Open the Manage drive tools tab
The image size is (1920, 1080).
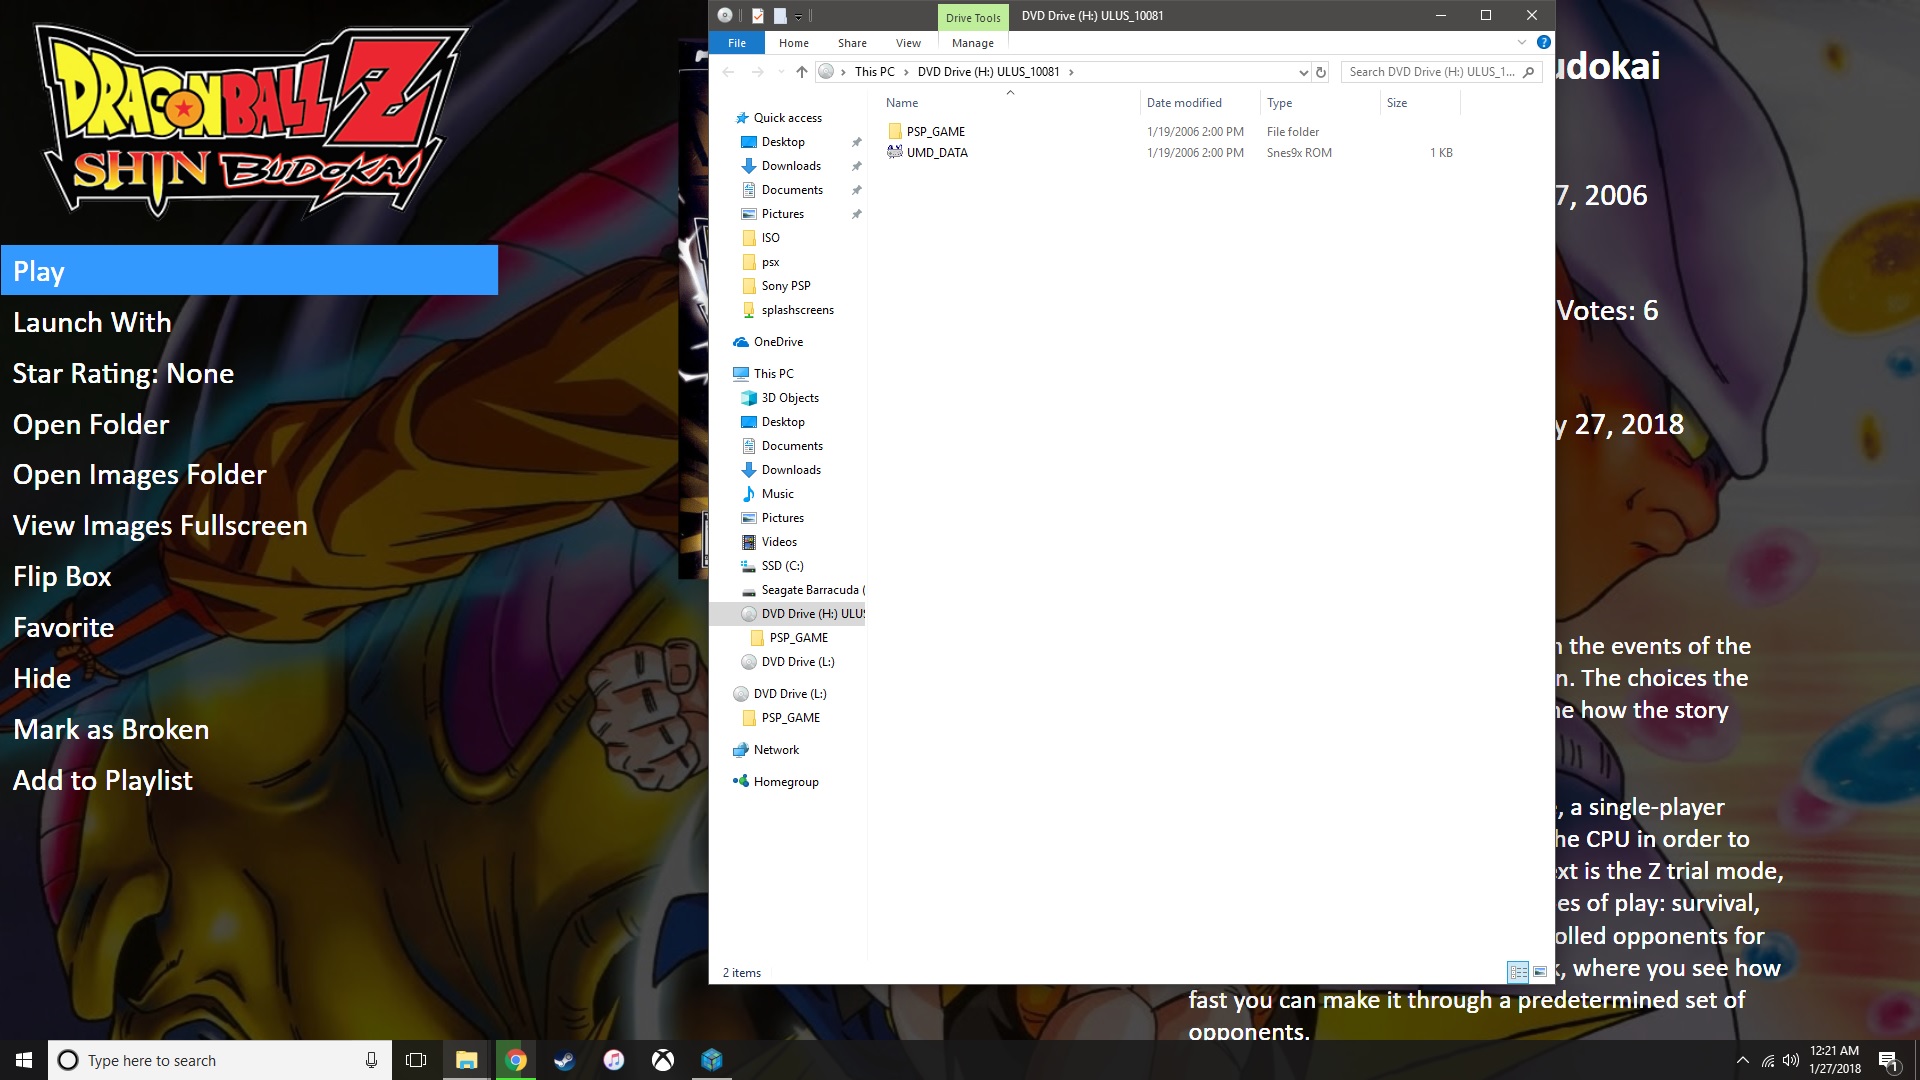(973, 43)
